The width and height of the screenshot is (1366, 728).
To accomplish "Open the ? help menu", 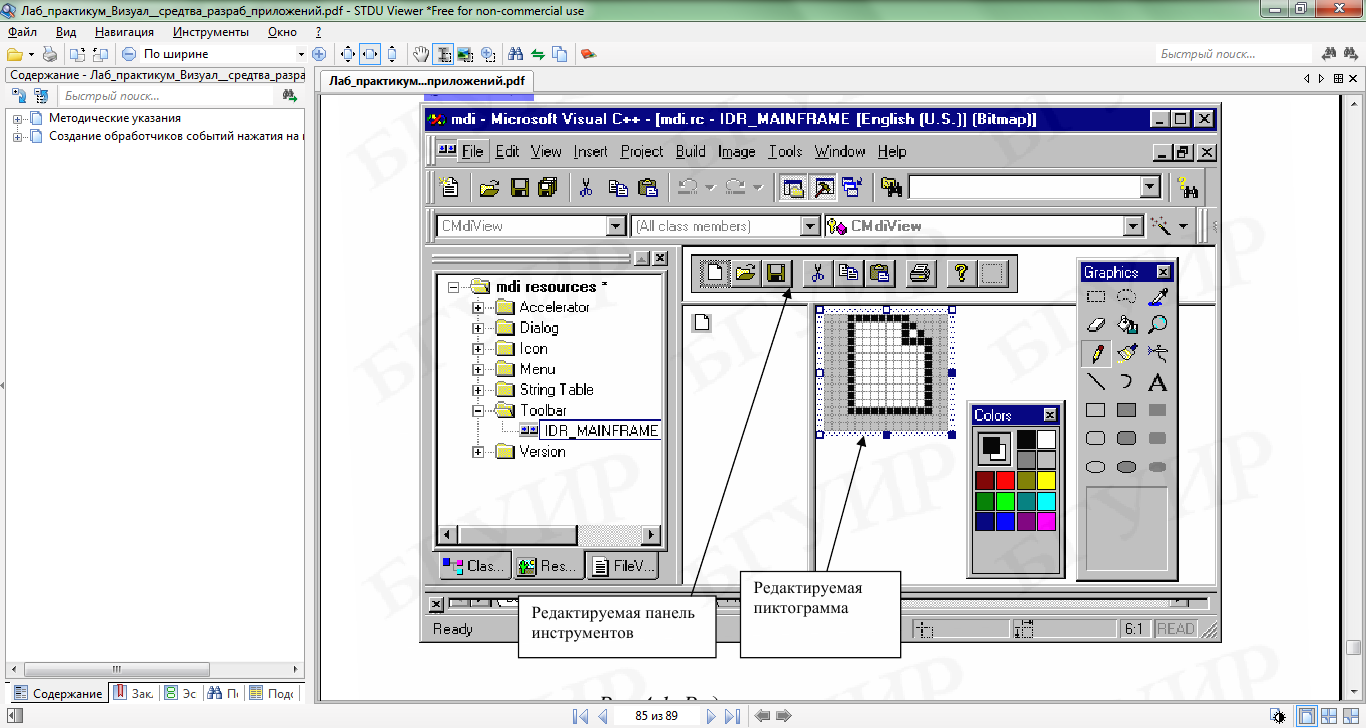I will coord(318,32).
